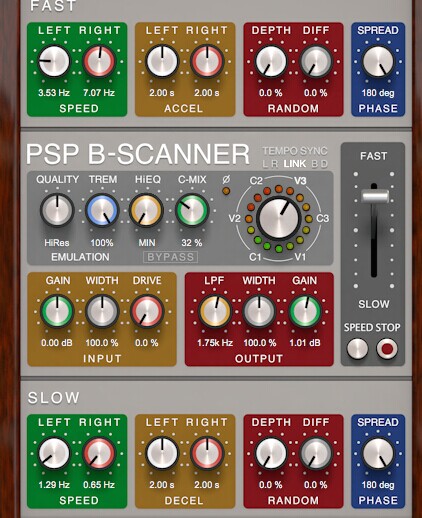
Task: Click the output LPF knob
Action: 215,311
